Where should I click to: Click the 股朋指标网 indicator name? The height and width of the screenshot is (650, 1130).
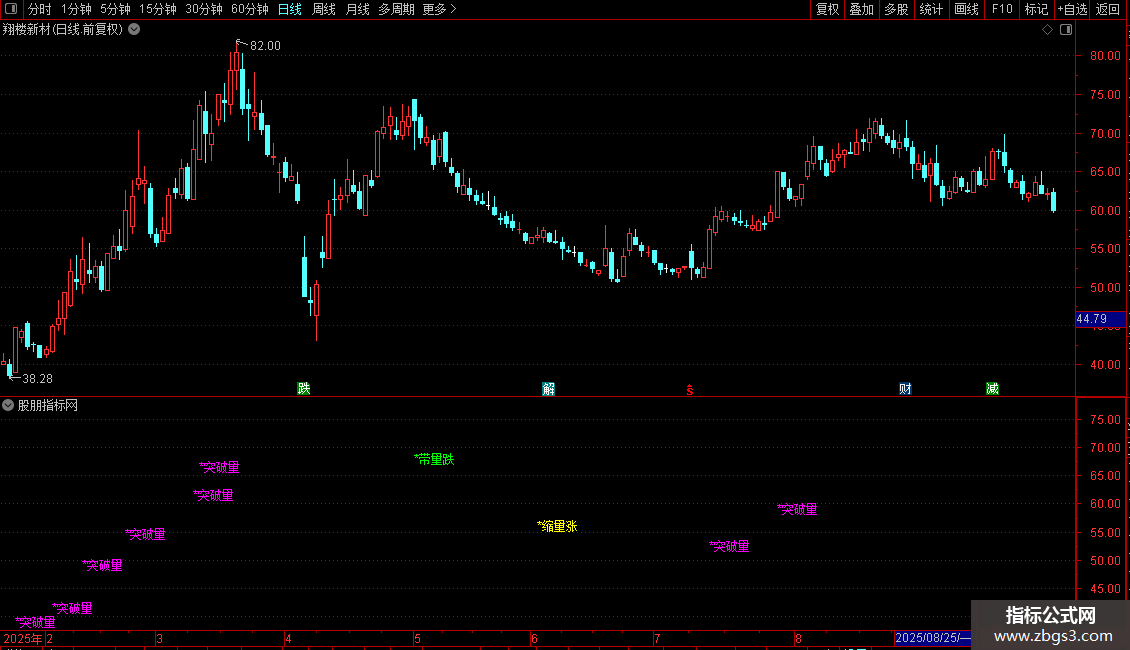point(48,406)
